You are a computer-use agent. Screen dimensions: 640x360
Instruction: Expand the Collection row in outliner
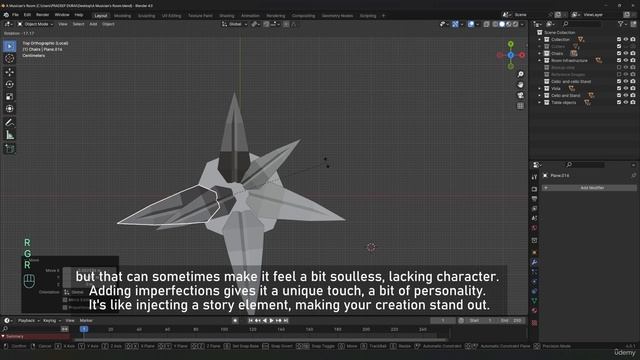tap(540, 40)
